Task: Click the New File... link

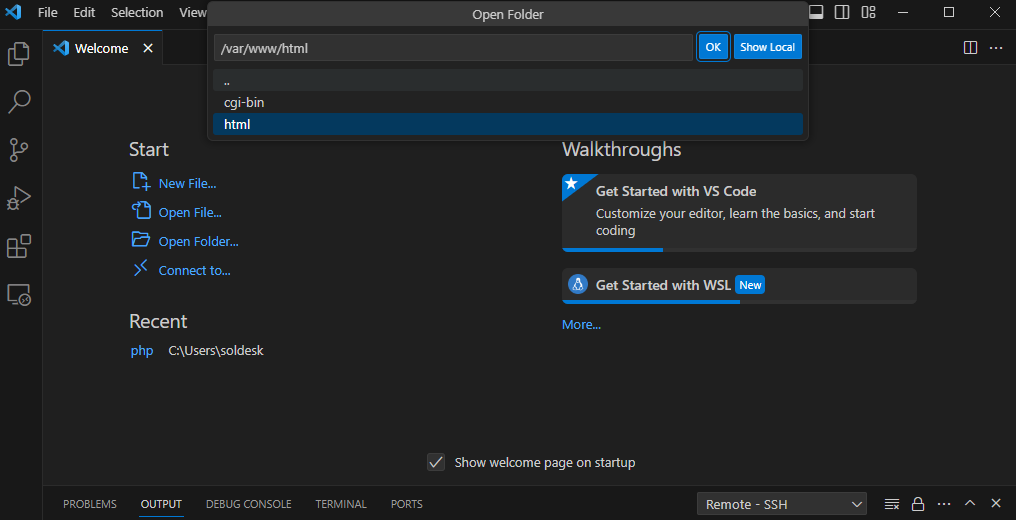Action: click(x=187, y=183)
